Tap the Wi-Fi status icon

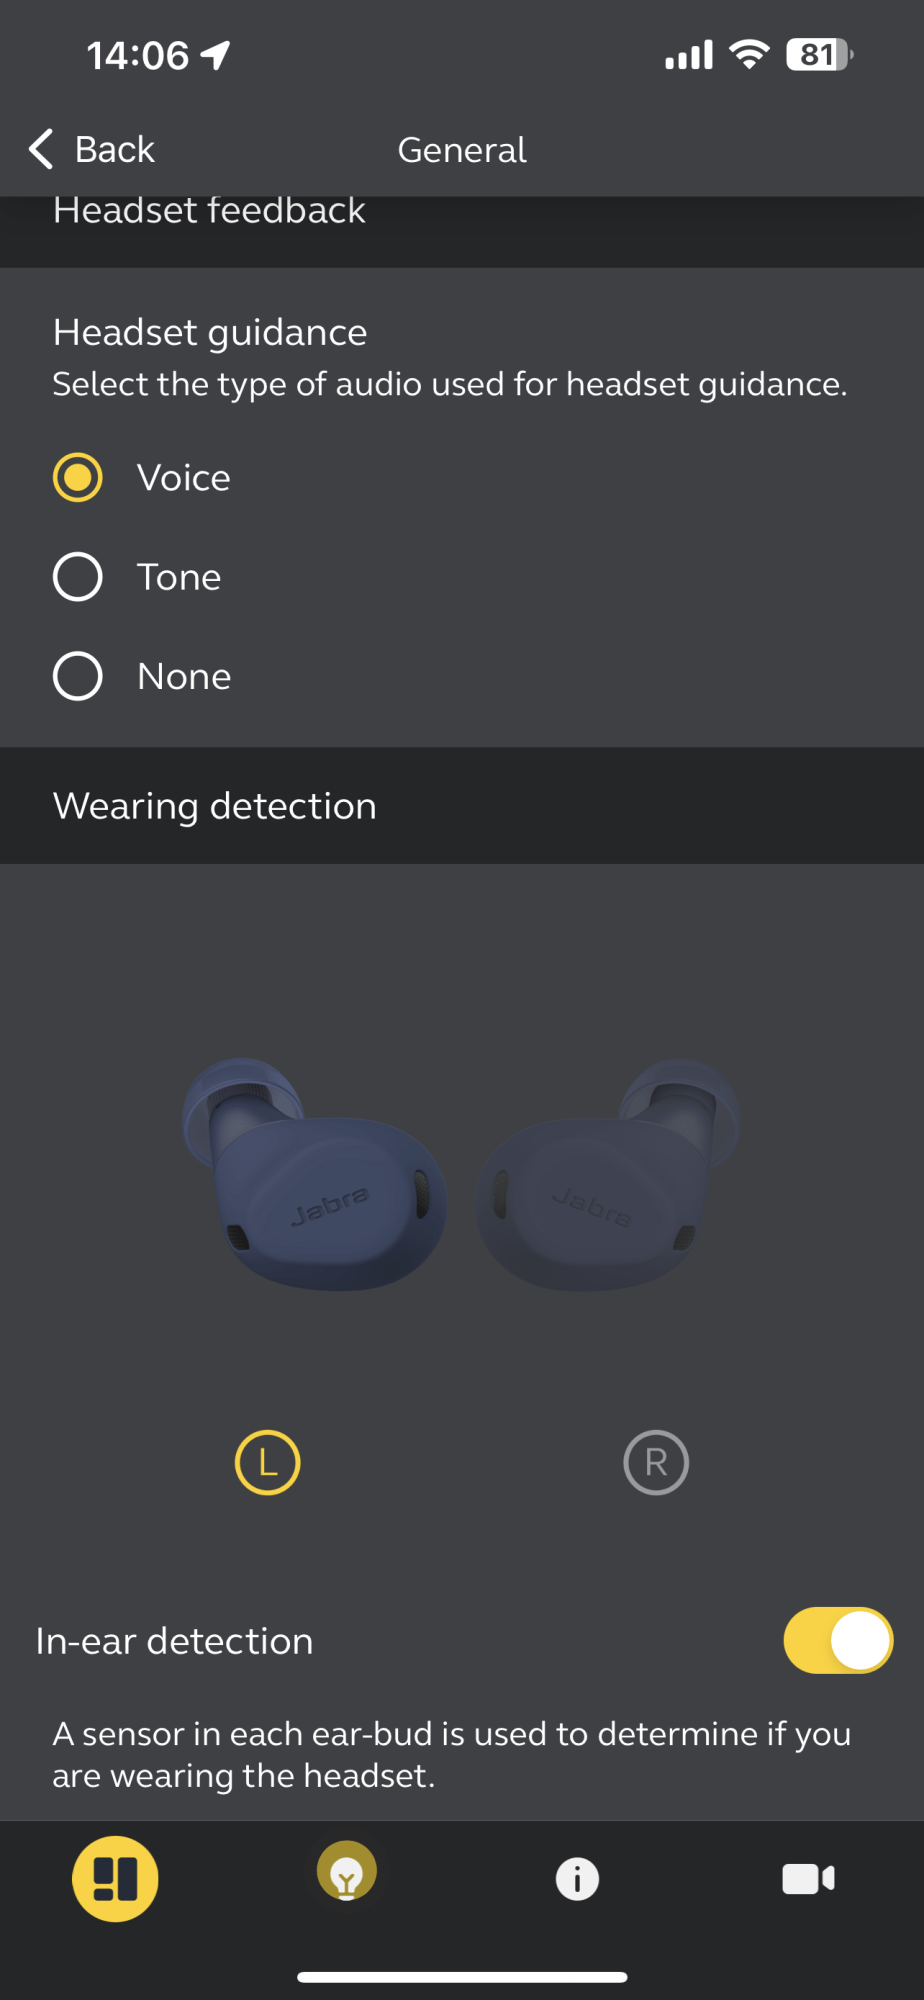click(x=749, y=54)
